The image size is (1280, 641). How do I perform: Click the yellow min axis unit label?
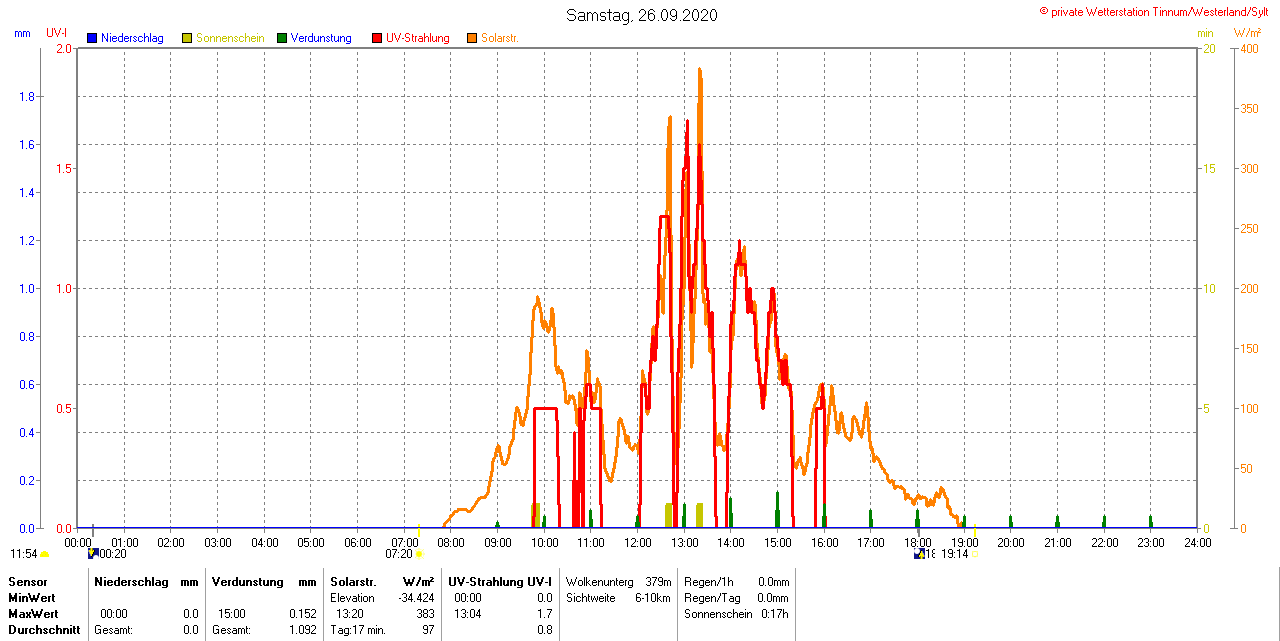pos(1205,33)
